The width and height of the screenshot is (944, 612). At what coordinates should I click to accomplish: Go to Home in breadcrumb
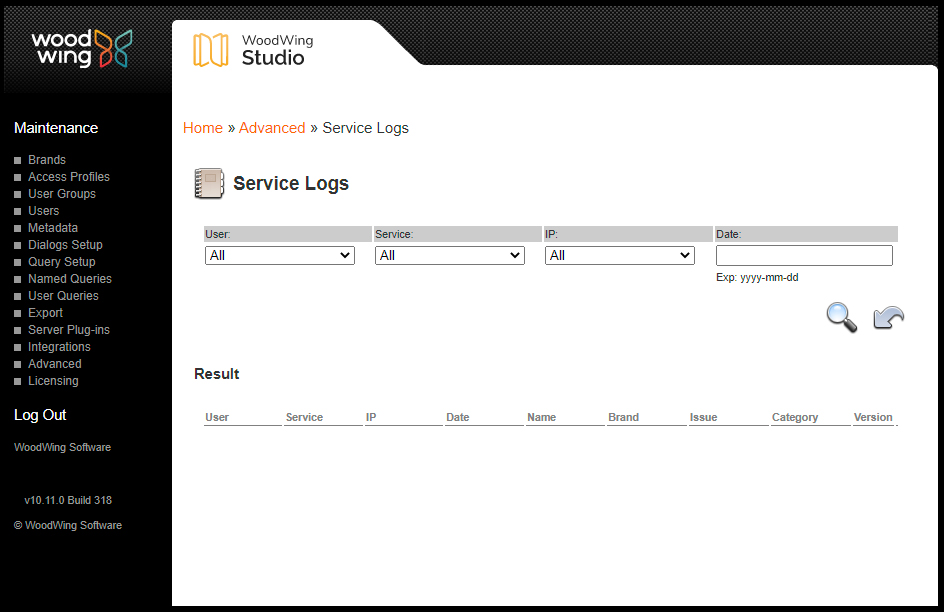203,128
